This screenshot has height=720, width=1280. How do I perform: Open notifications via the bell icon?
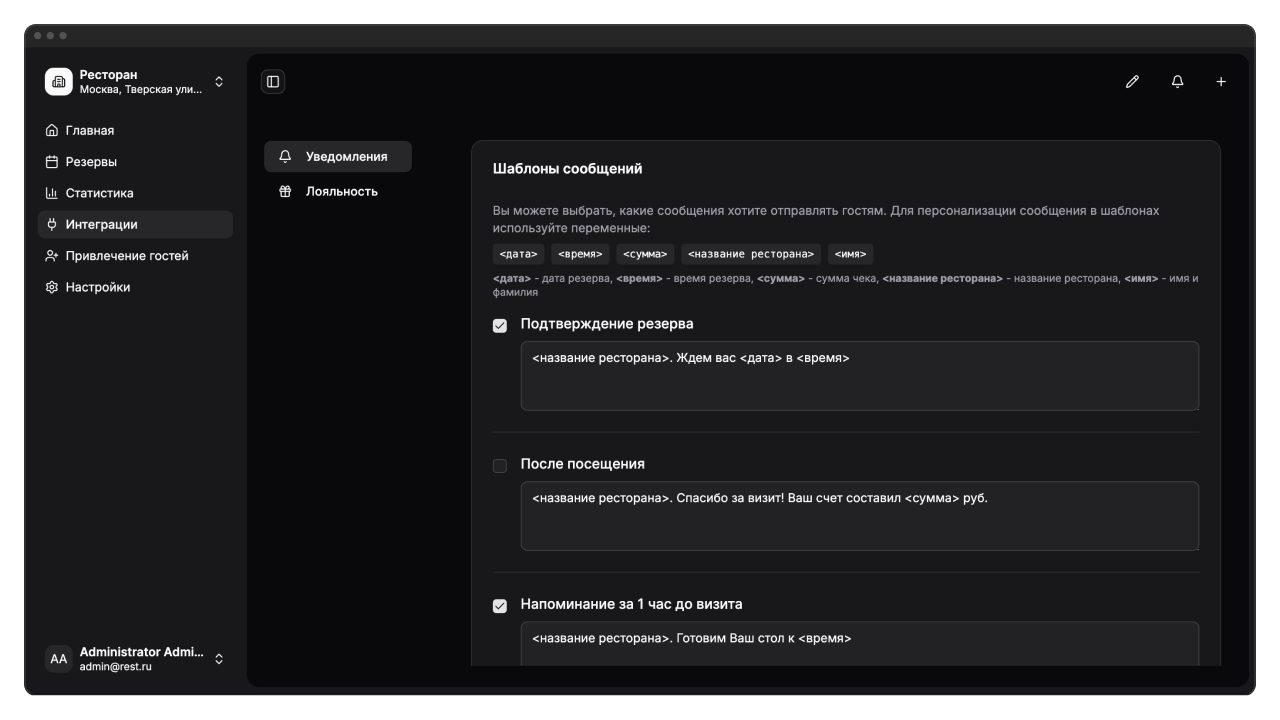click(x=1177, y=82)
